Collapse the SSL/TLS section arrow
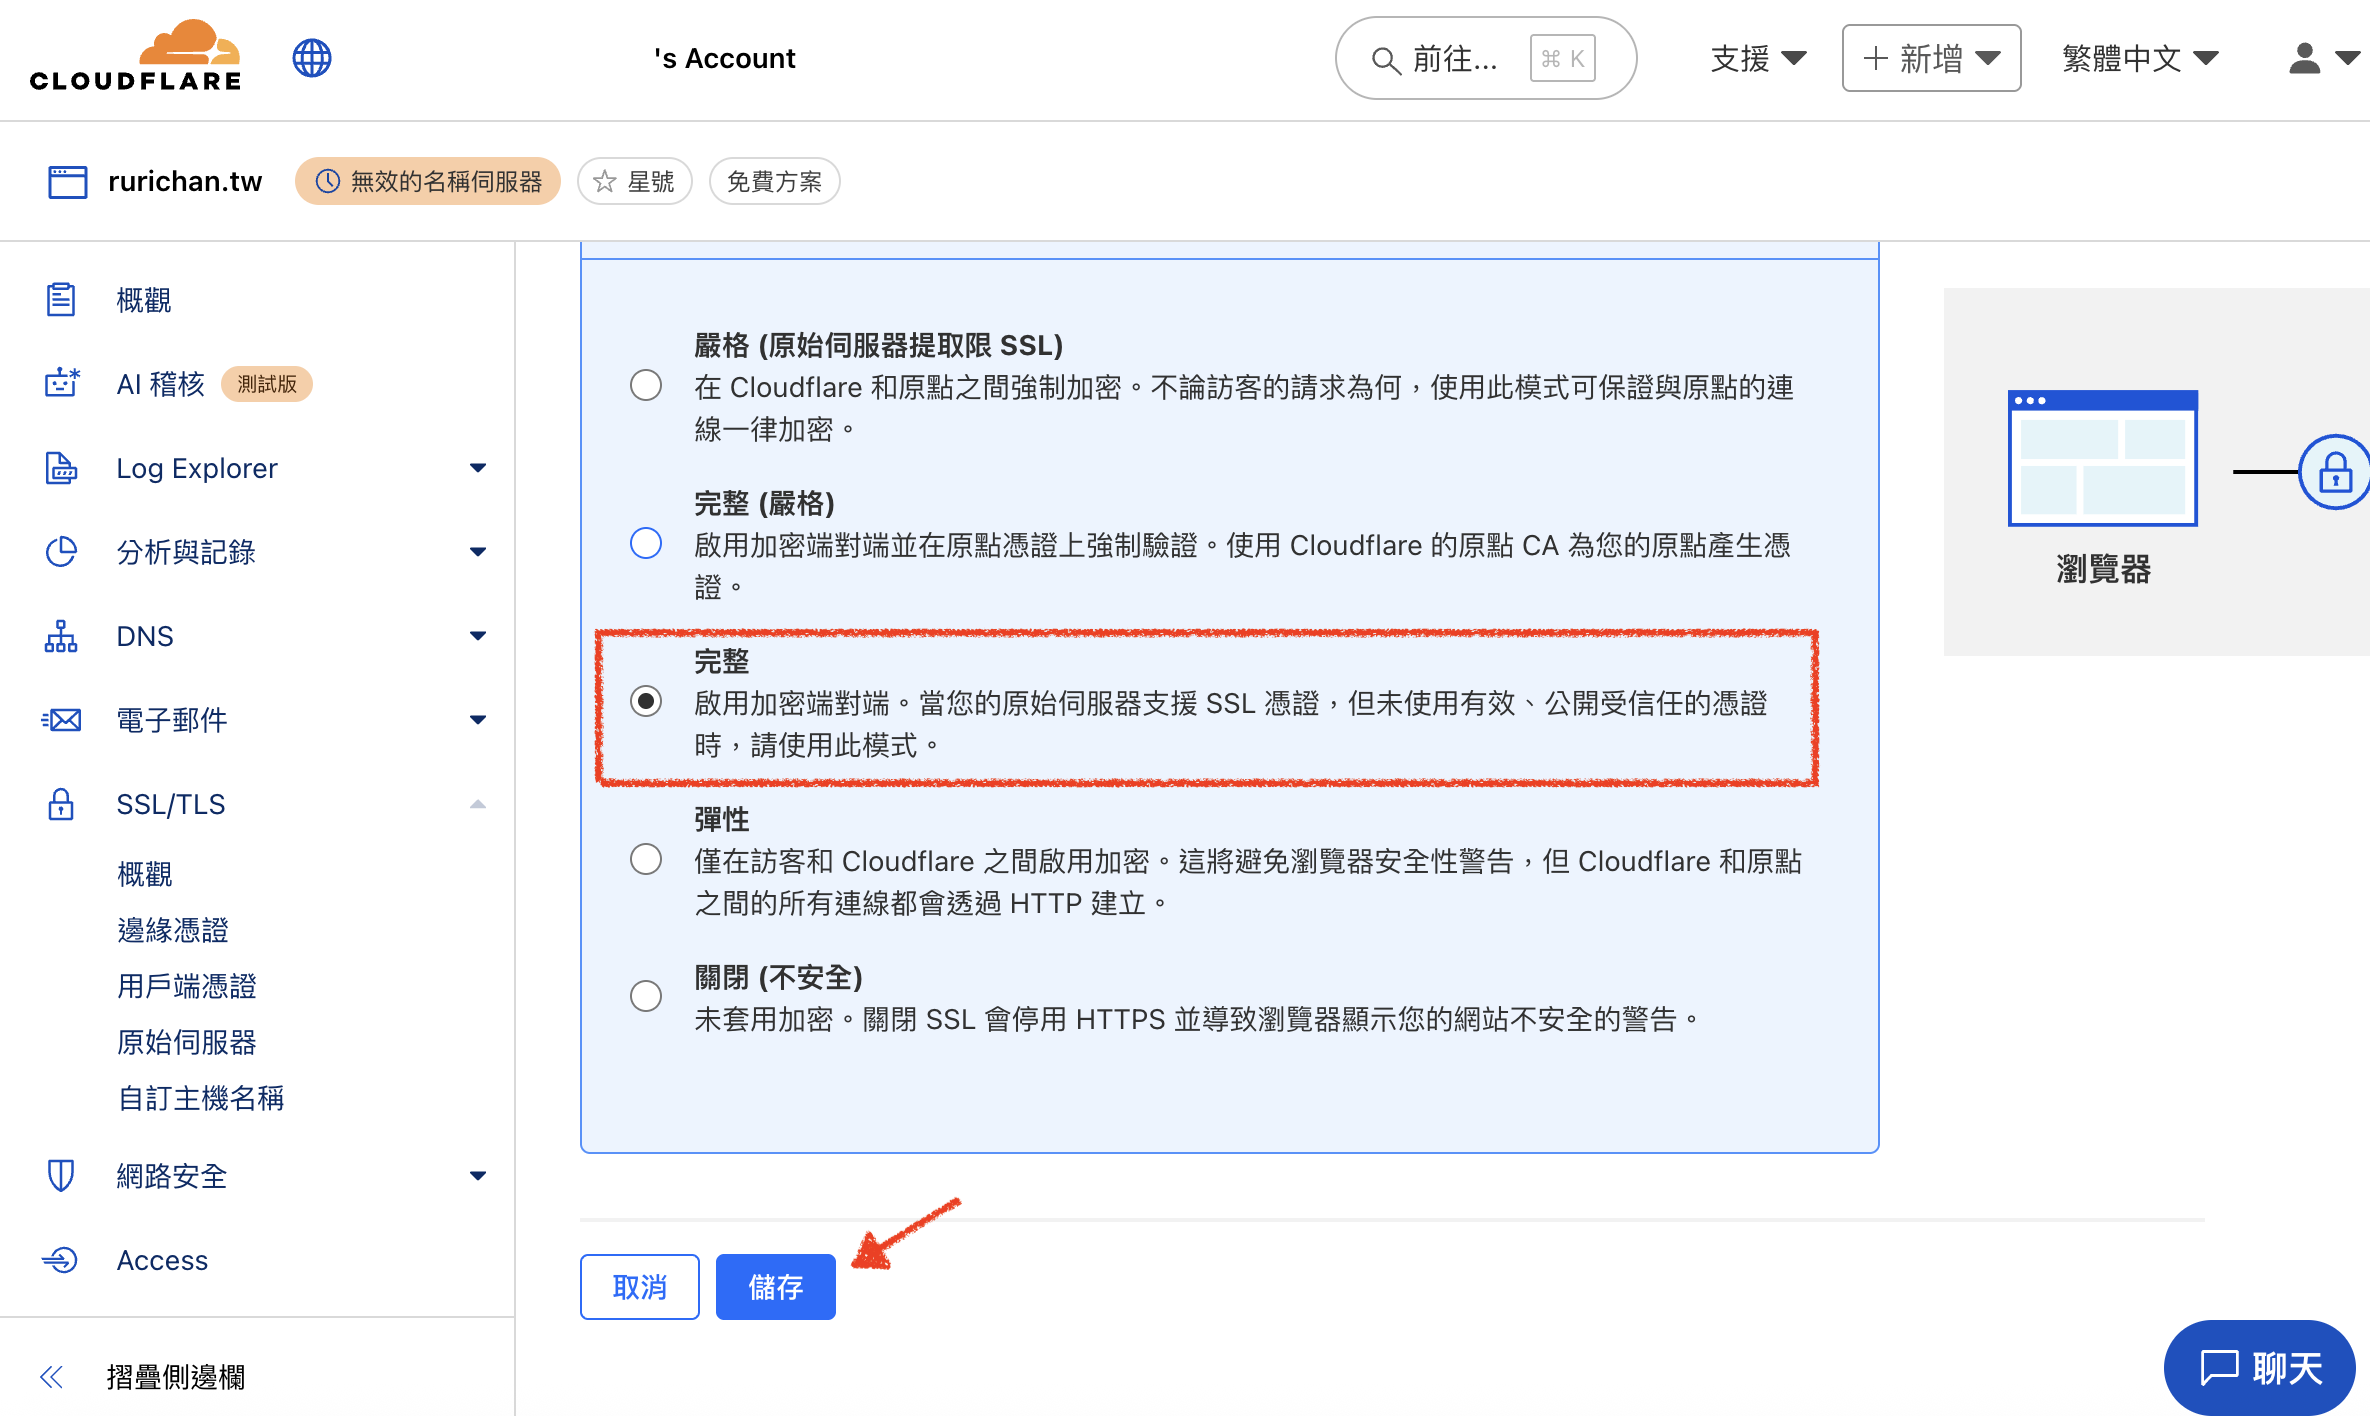This screenshot has width=2370, height=1416. [478, 804]
